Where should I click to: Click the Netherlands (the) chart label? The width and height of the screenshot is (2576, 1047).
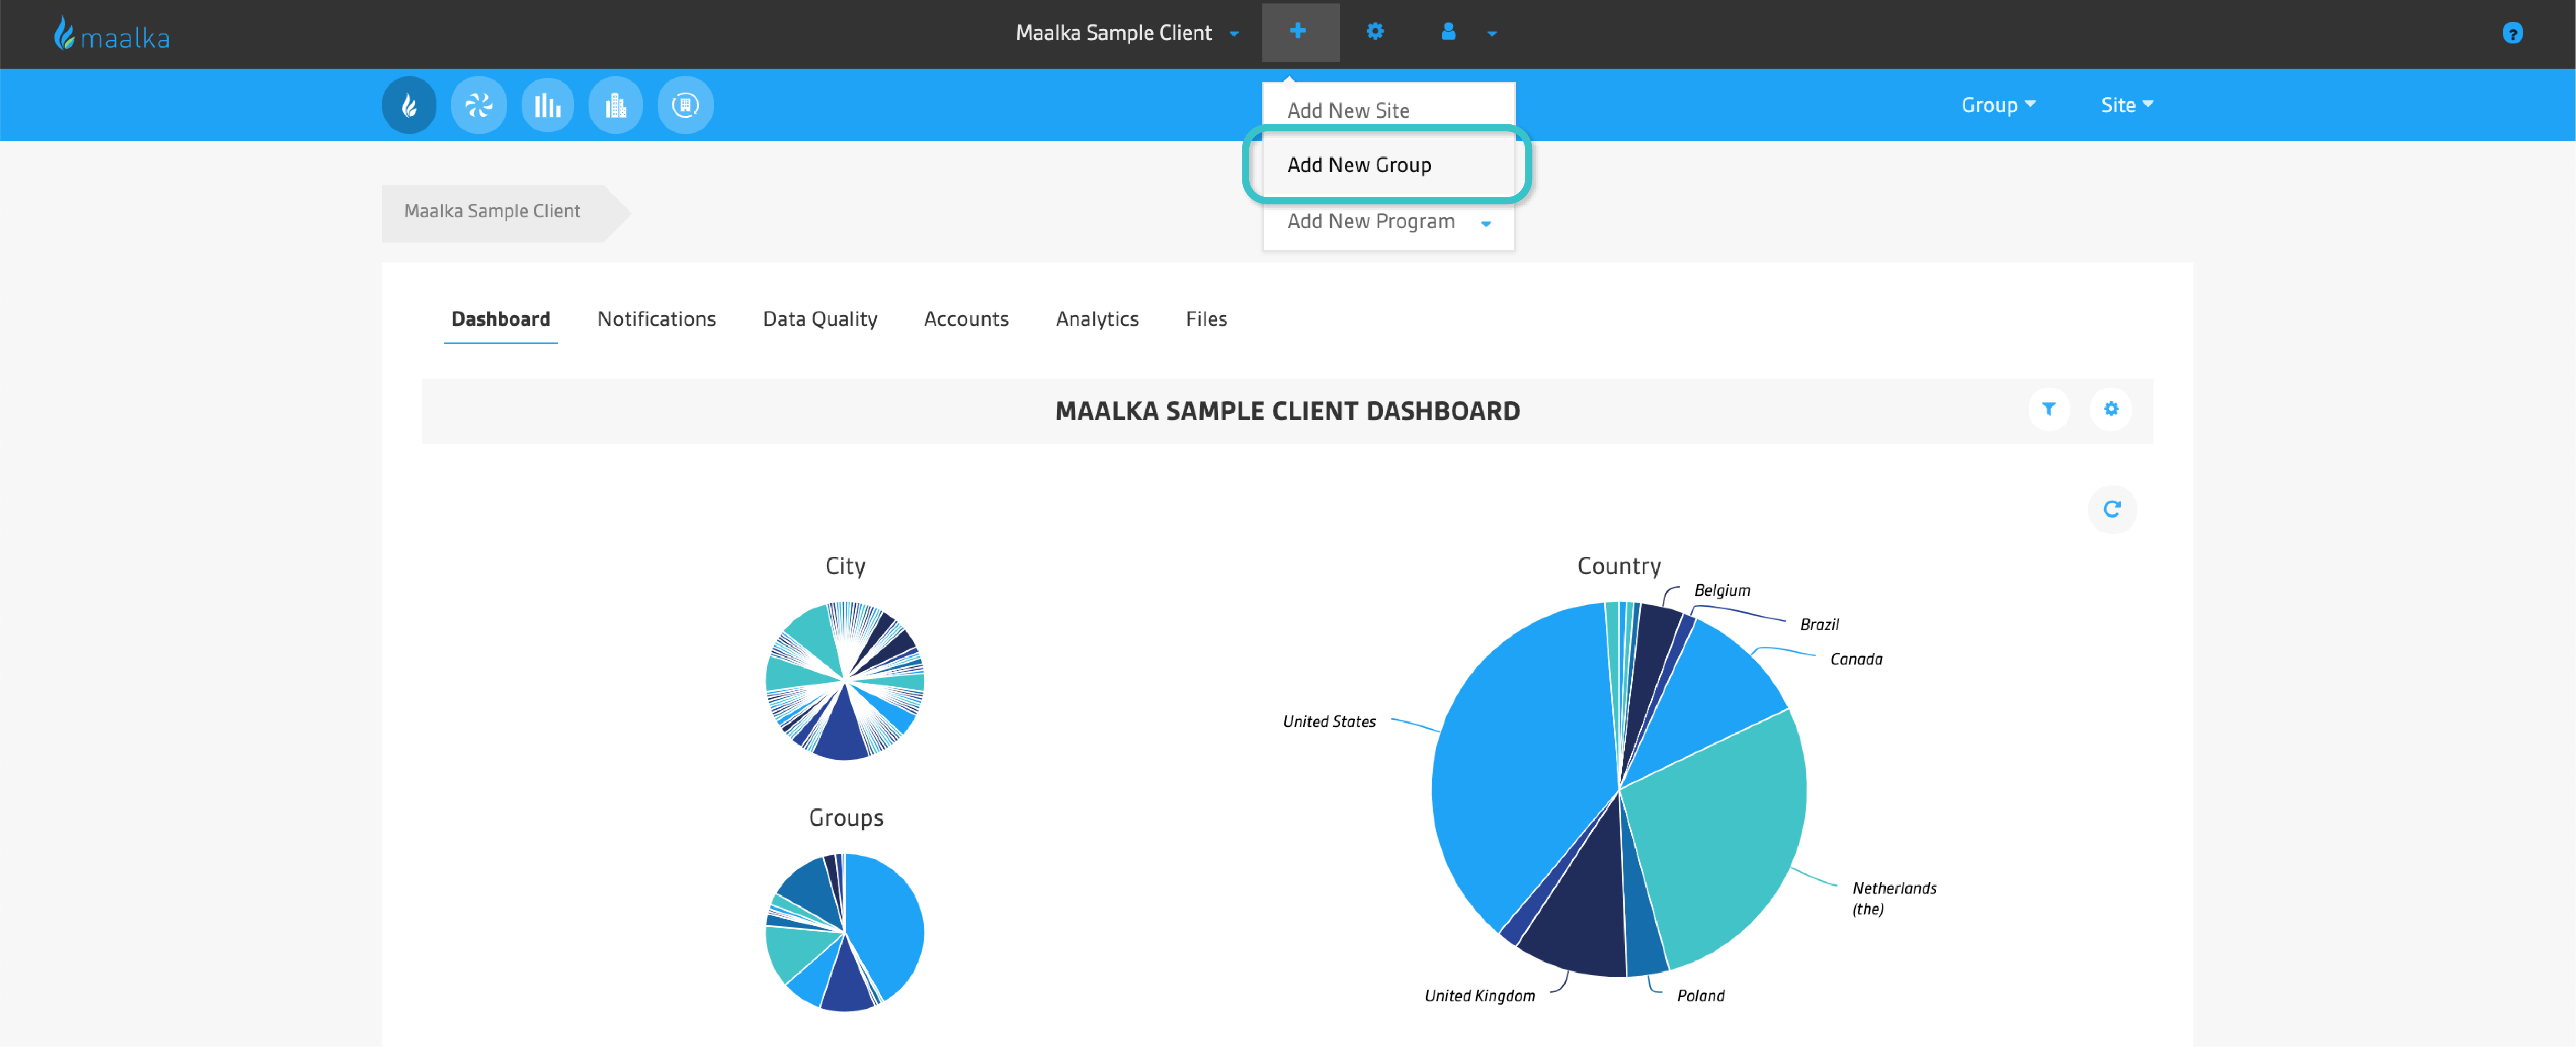pos(1894,898)
